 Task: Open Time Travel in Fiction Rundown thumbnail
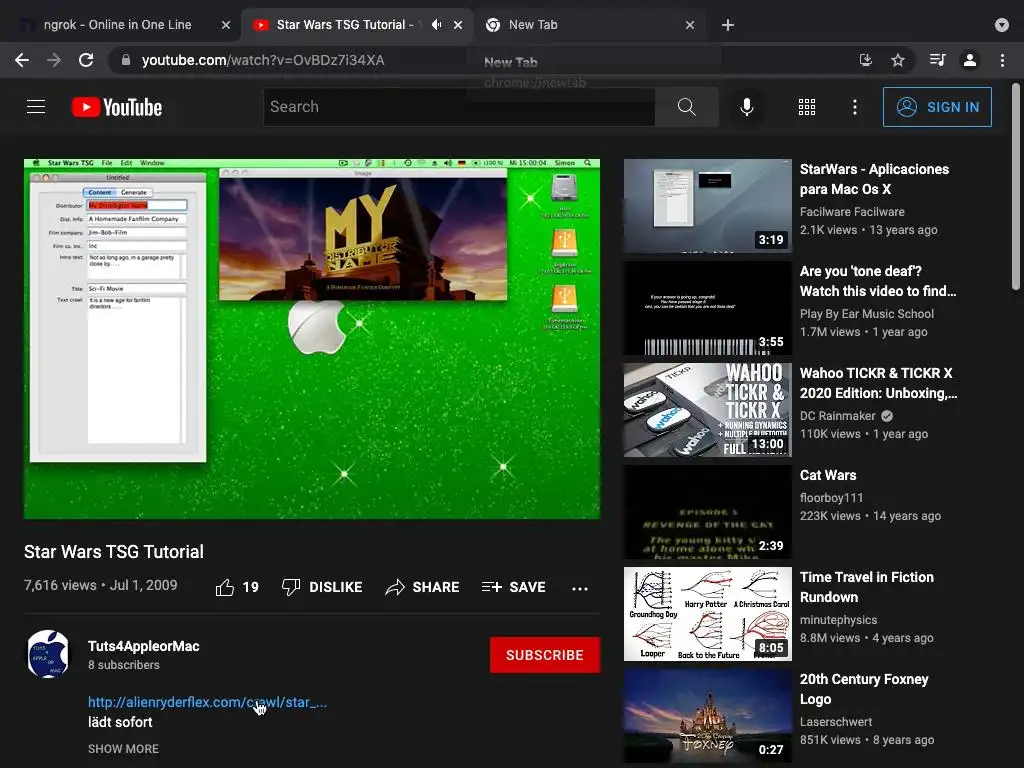(707, 614)
